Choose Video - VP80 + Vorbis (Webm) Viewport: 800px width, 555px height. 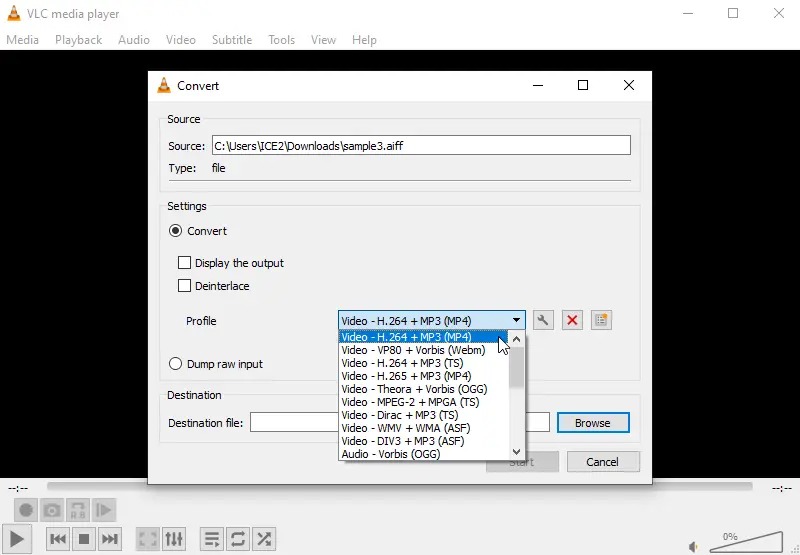(x=423, y=350)
